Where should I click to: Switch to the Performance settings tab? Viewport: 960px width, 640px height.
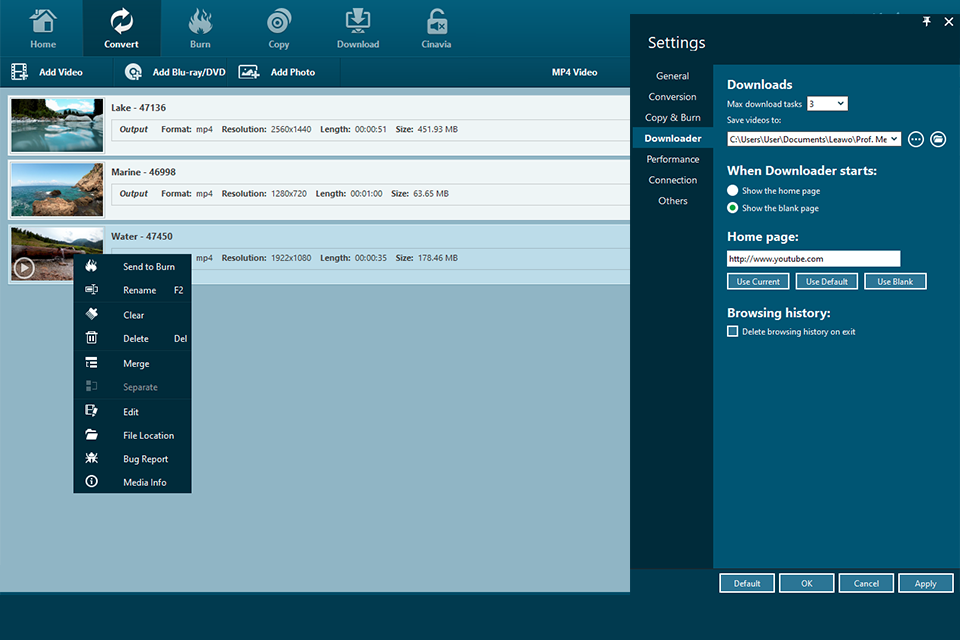(672, 159)
